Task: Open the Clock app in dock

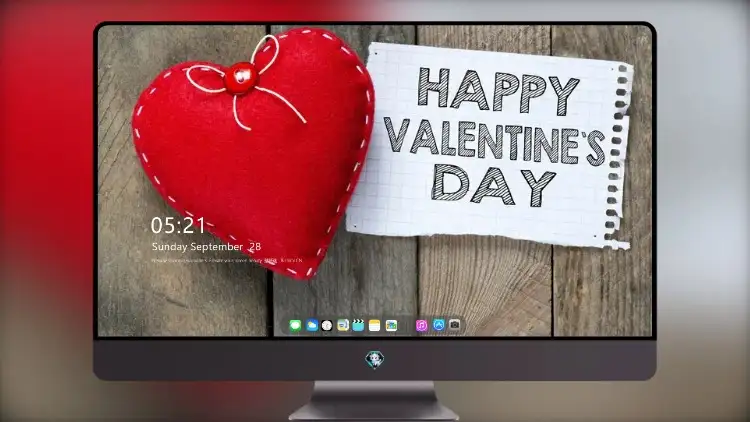Action: click(327, 326)
